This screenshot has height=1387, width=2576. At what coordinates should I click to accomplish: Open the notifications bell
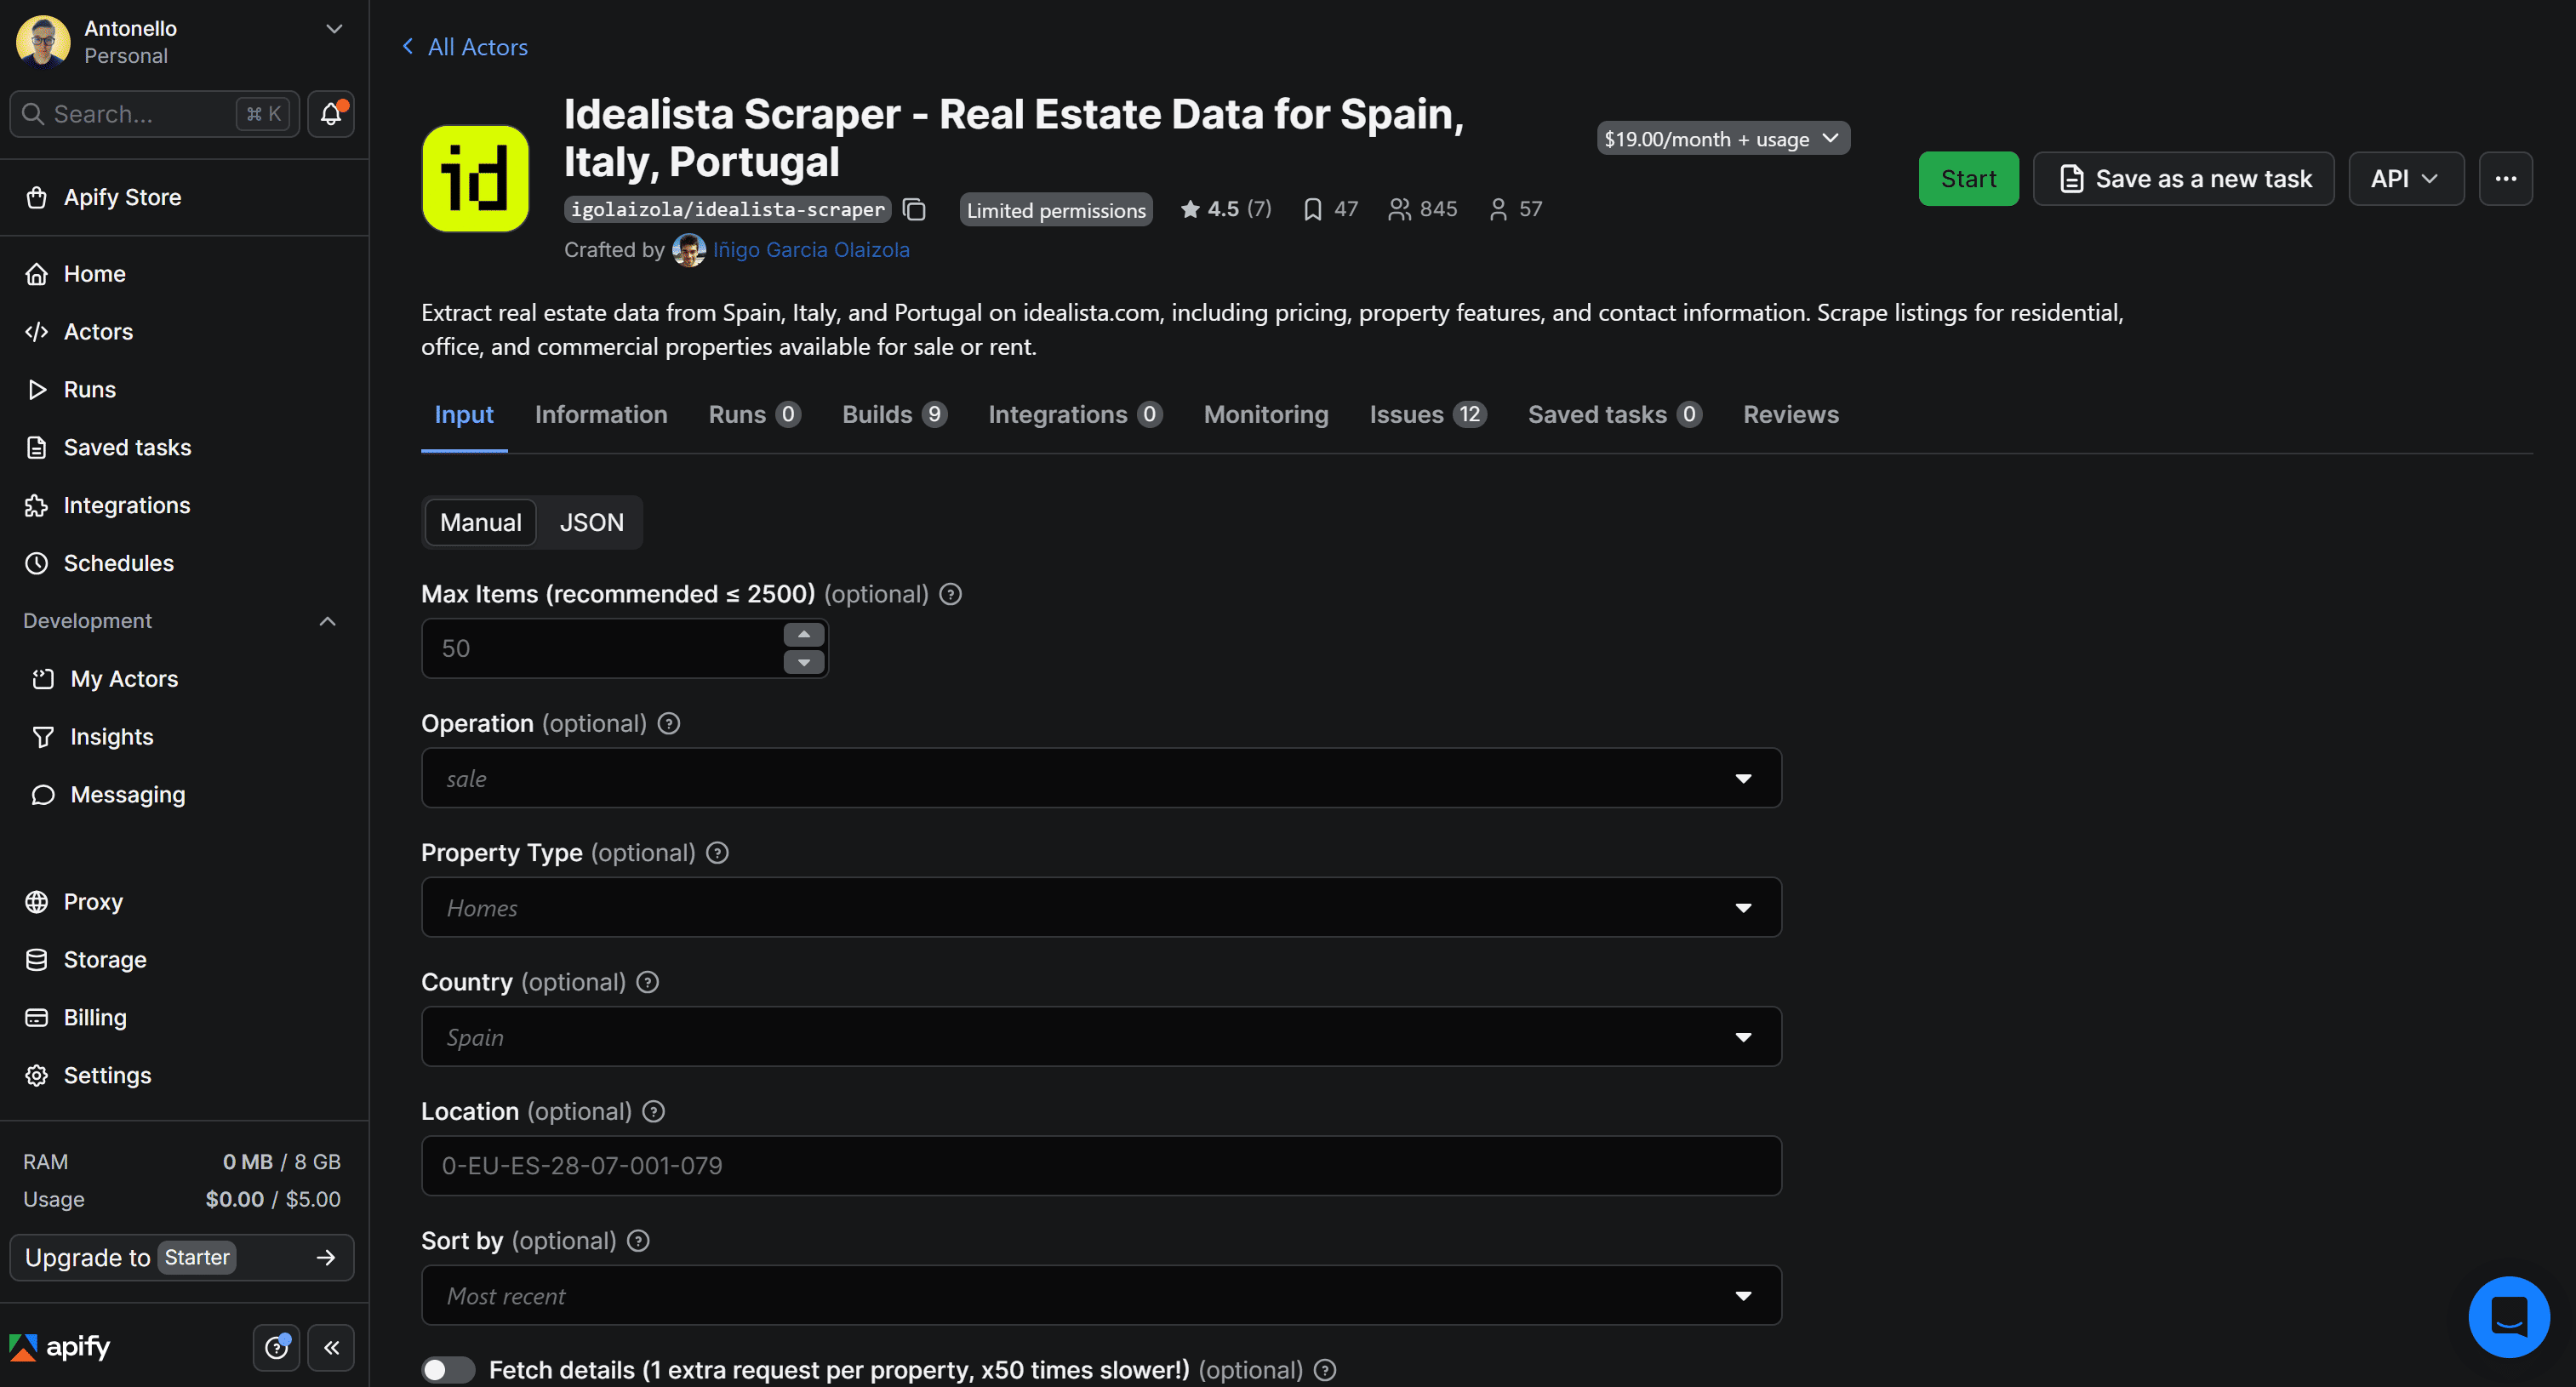point(330,114)
